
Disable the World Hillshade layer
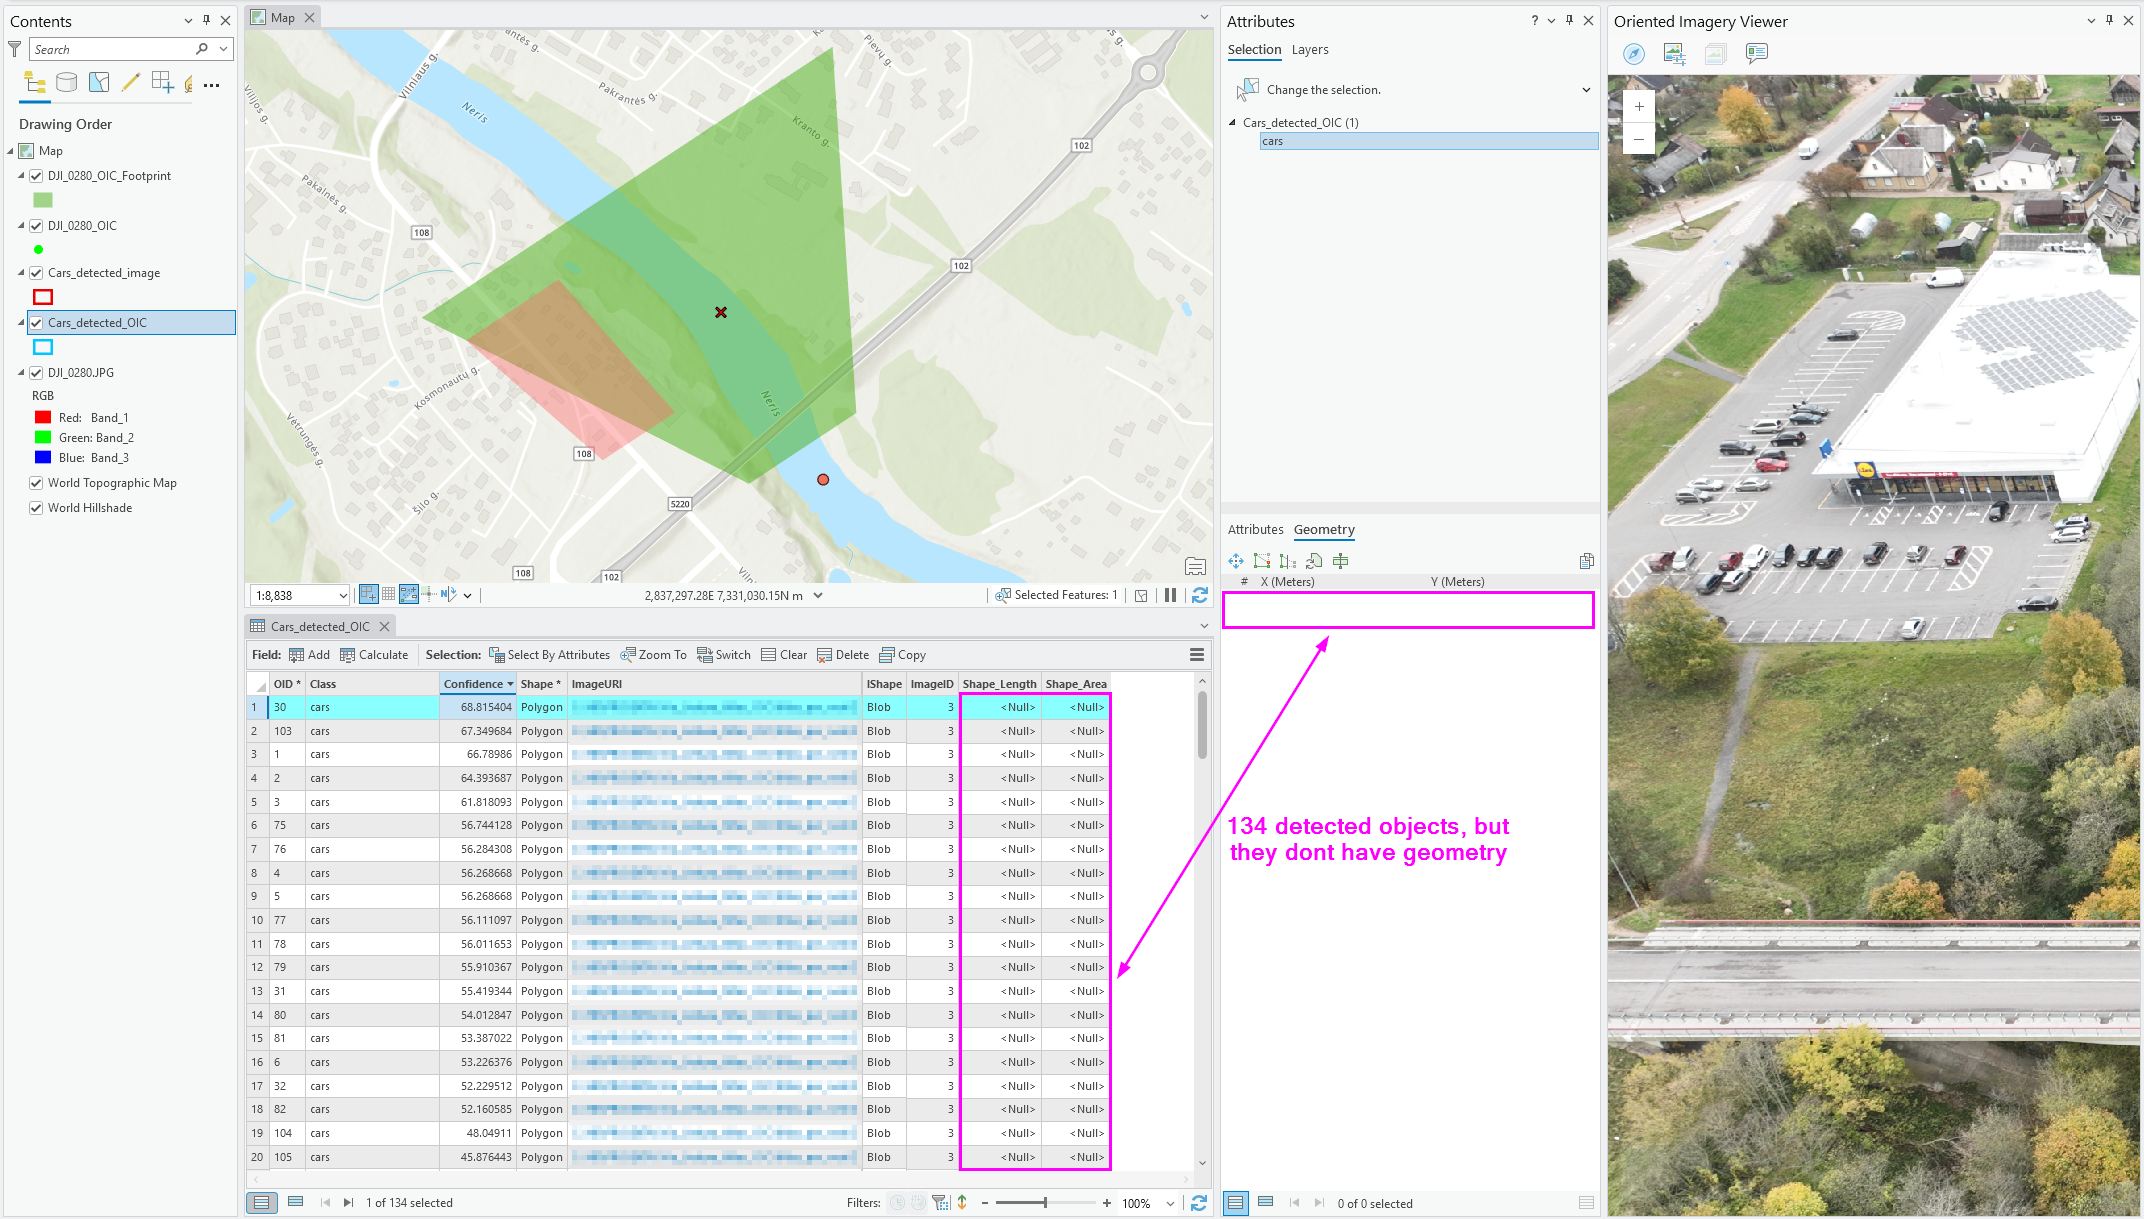coord(37,508)
